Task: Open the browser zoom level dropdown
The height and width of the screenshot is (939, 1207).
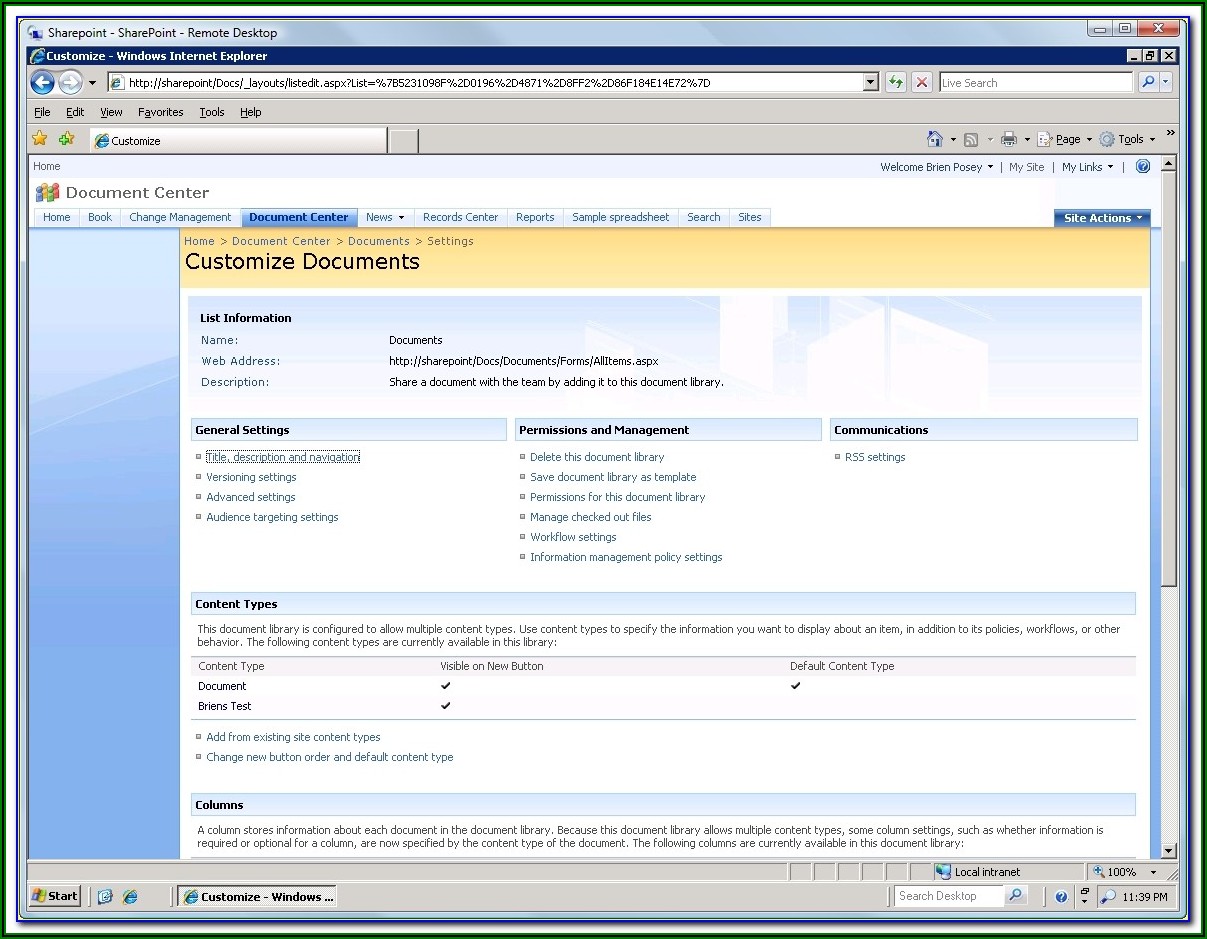Action: (x=1153, y=872)
